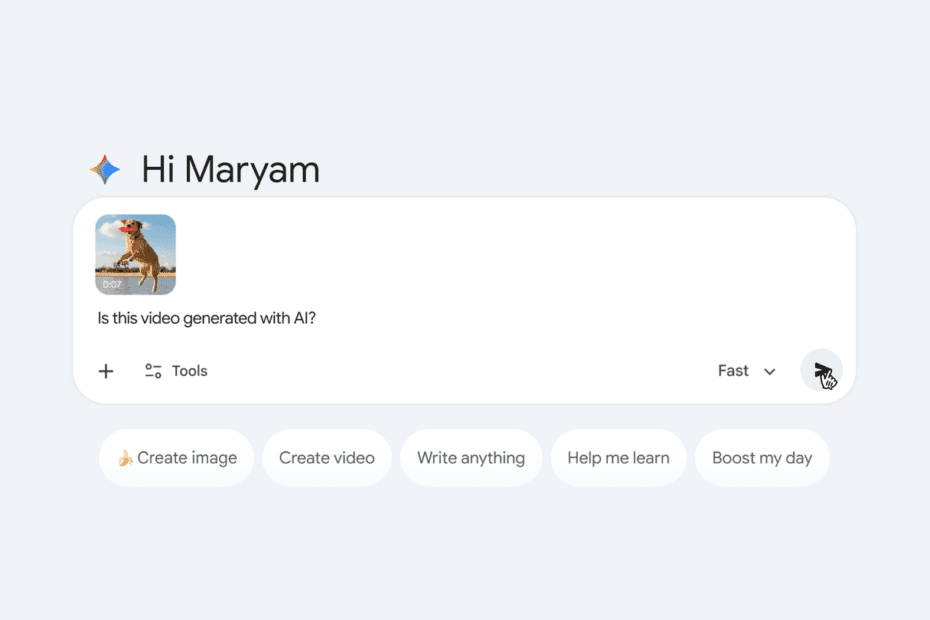
Task: Click the banana icon on Create image
Action: [125, 458]
